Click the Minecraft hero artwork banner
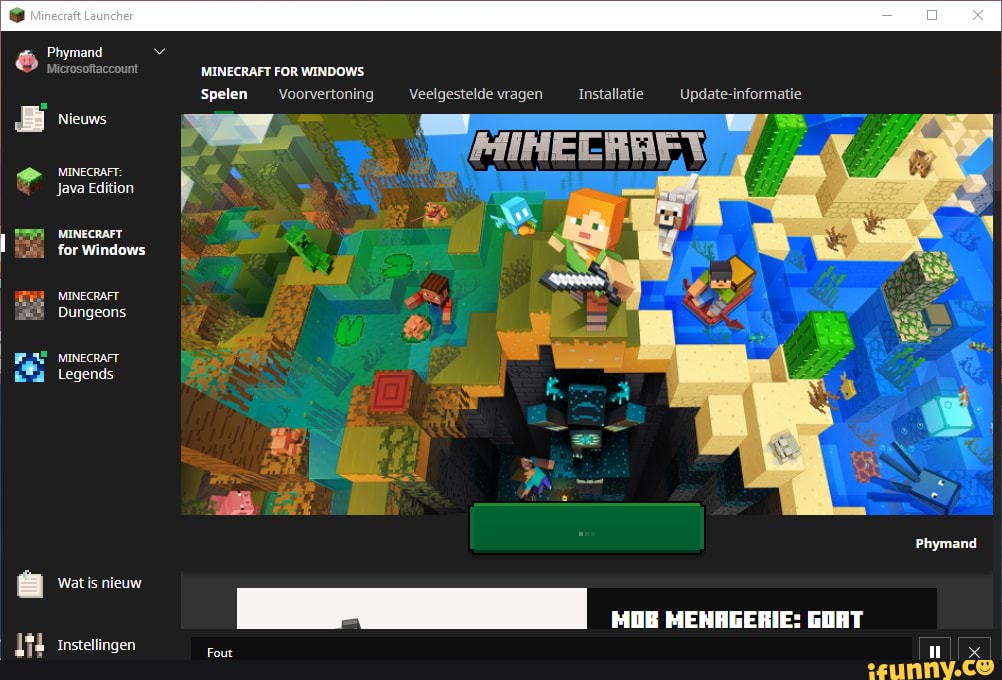Screen dimensions: 1002x680 (x=587, y=314)
